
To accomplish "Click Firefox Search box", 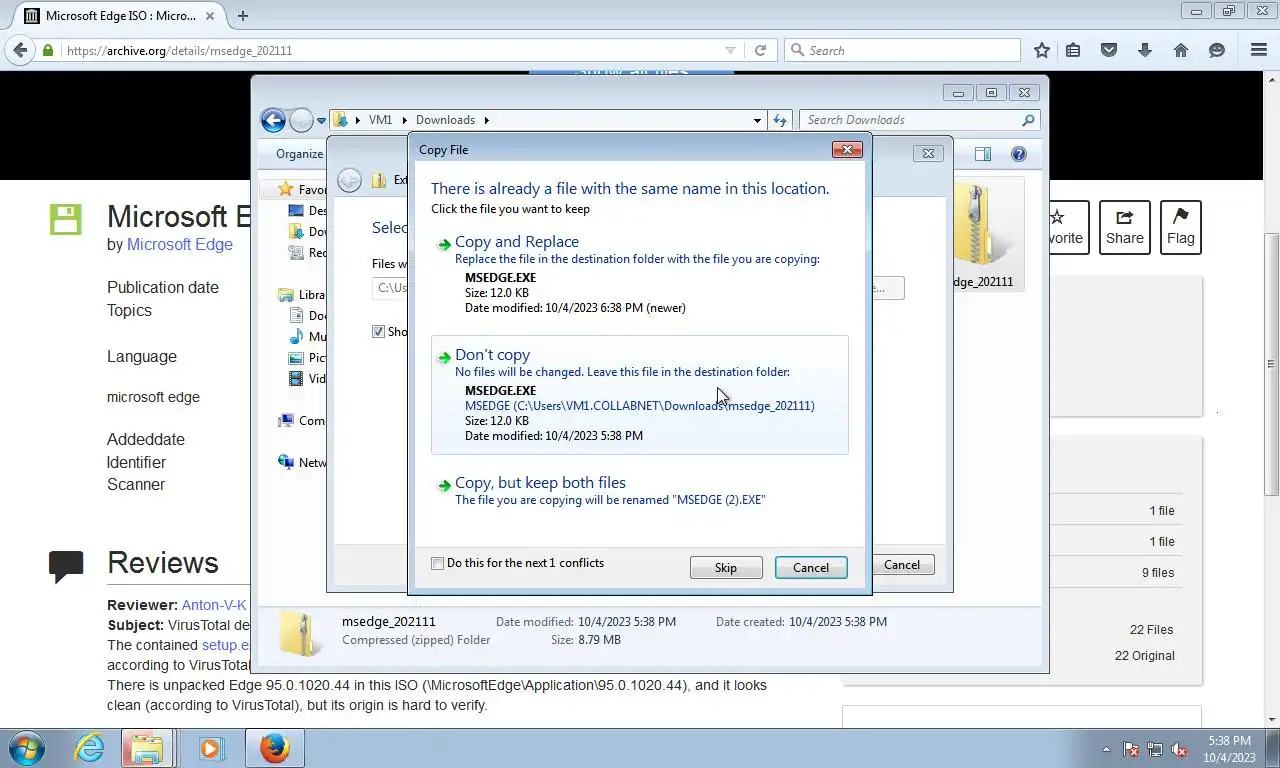I will tap(902, 50).
